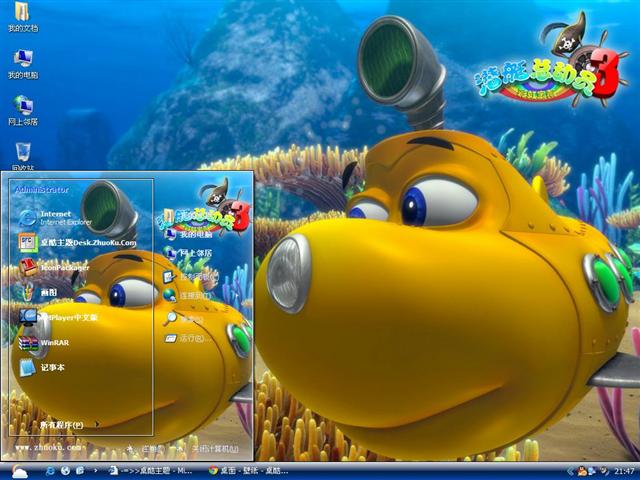Open the 画图 paint program entry

click(38, 293)
